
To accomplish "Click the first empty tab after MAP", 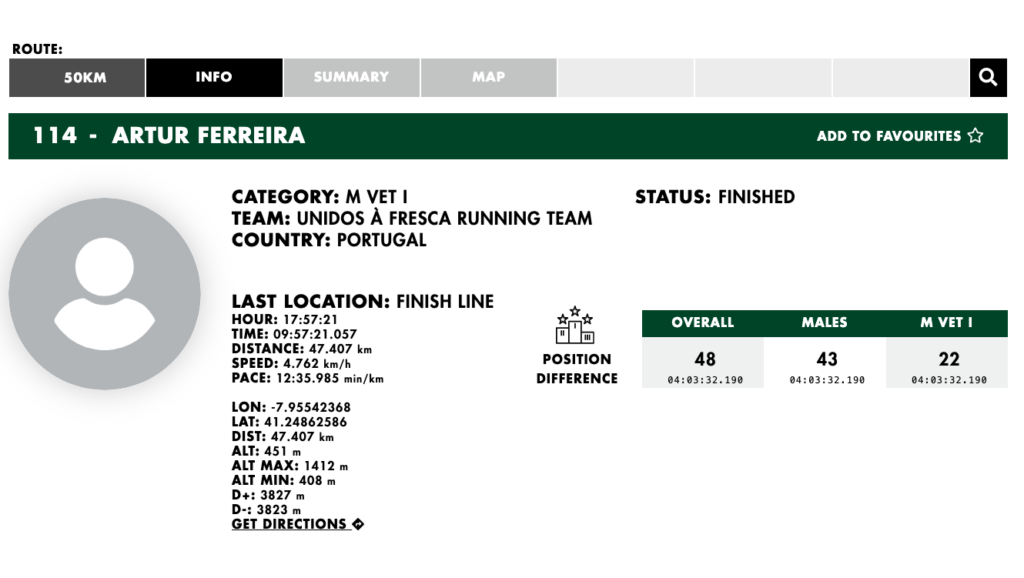I will [x=626, y=77].
